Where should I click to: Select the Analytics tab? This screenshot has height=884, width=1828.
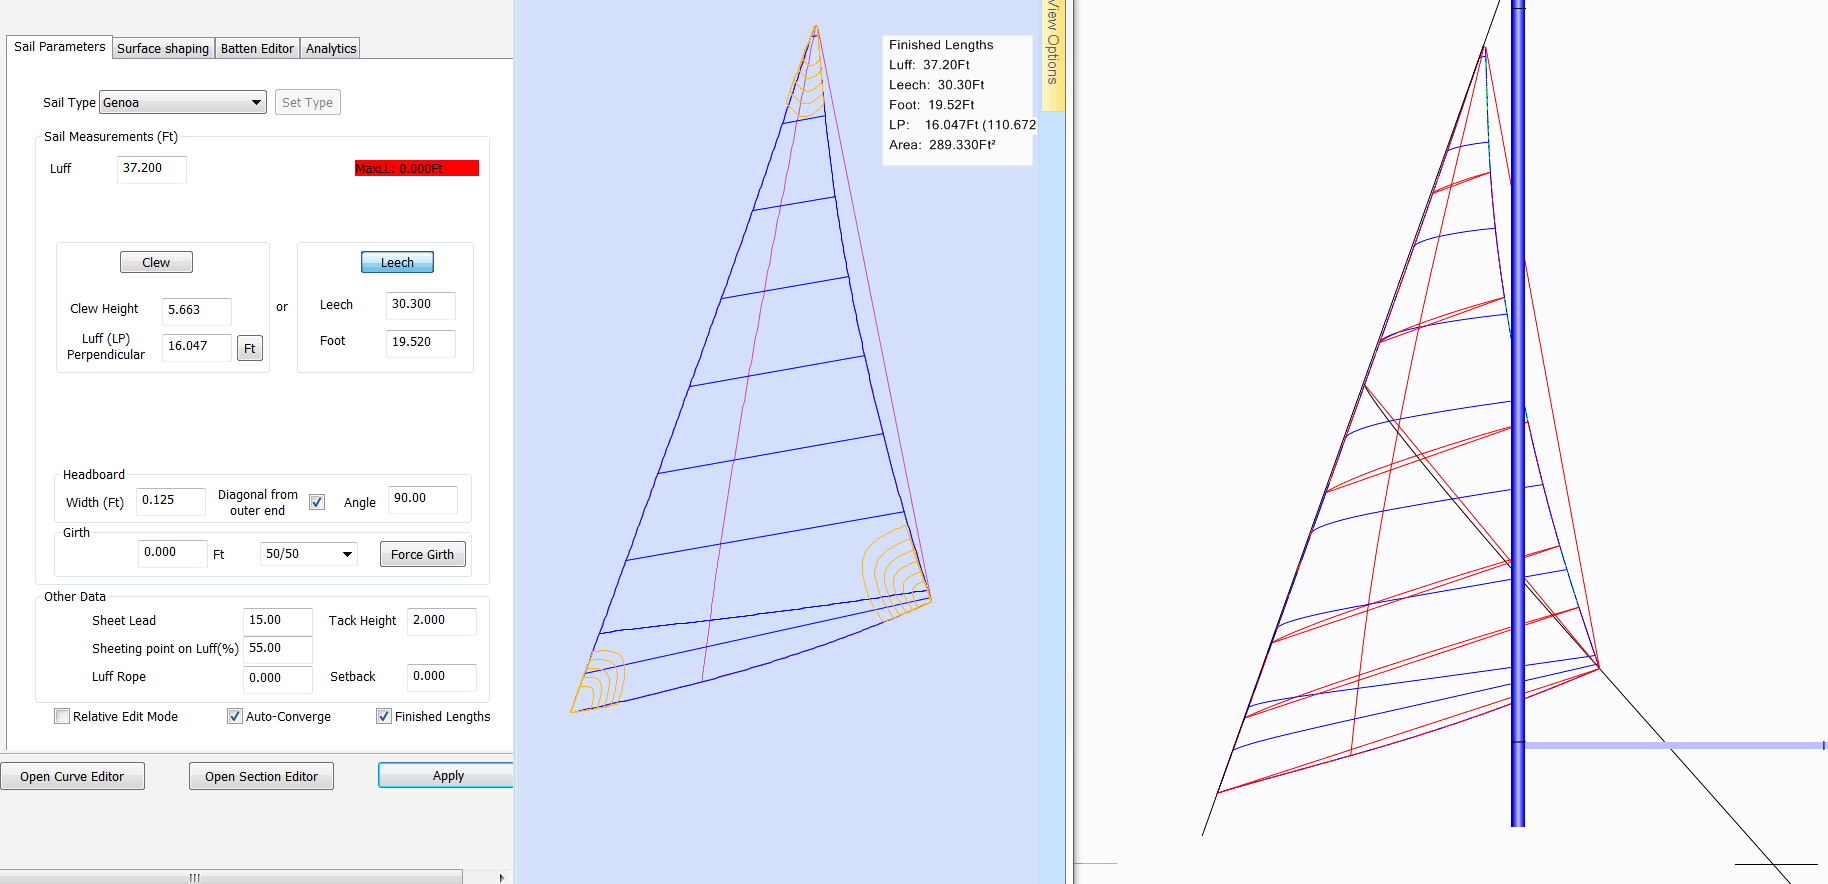[x=331, y=48]
